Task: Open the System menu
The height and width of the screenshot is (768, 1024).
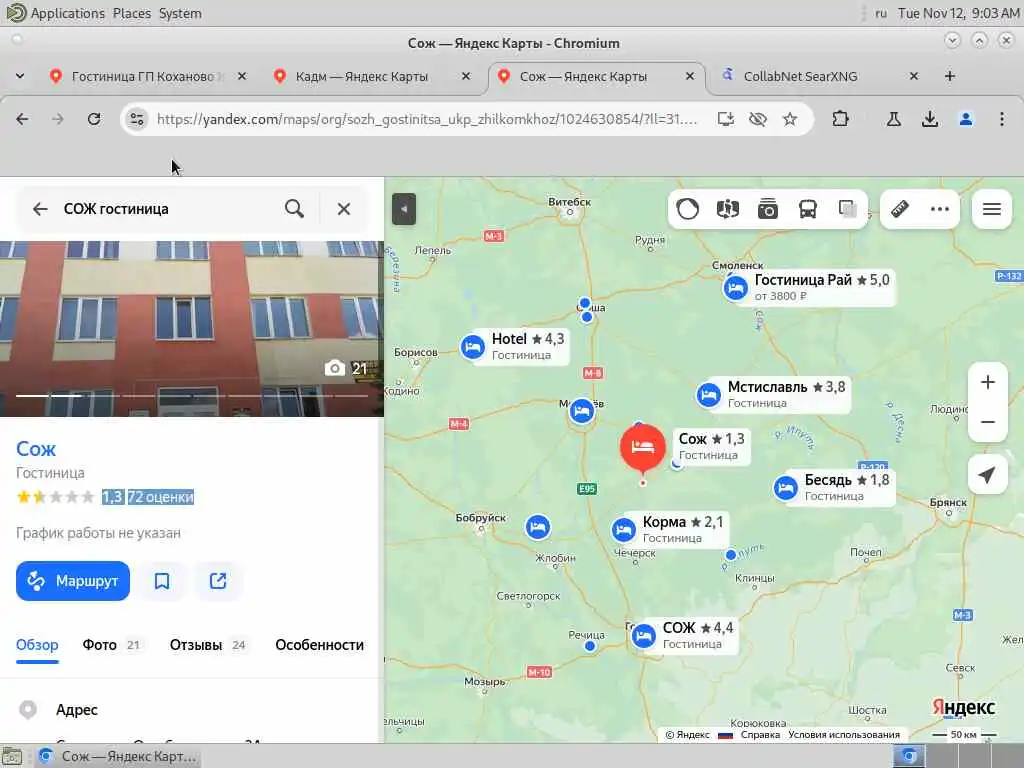Action: (180, 13)
